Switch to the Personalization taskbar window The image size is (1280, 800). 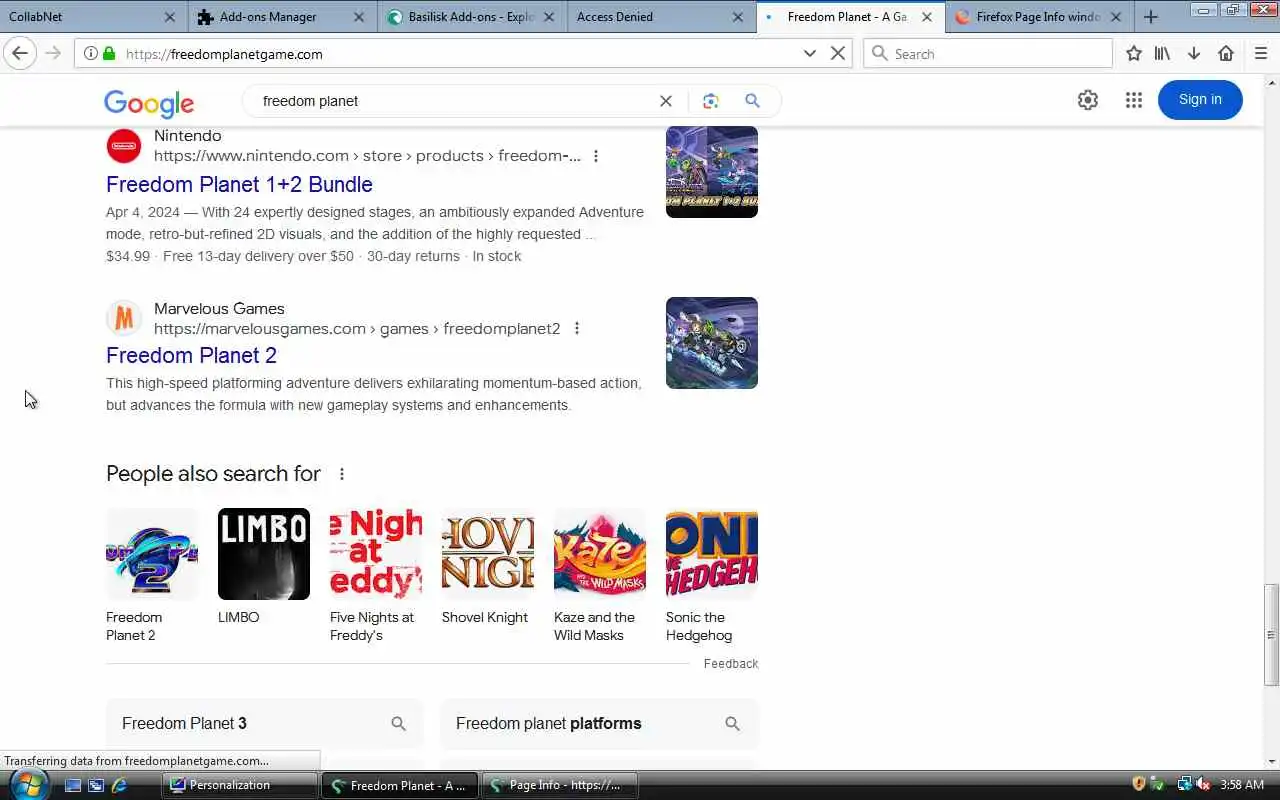point(240,785)
